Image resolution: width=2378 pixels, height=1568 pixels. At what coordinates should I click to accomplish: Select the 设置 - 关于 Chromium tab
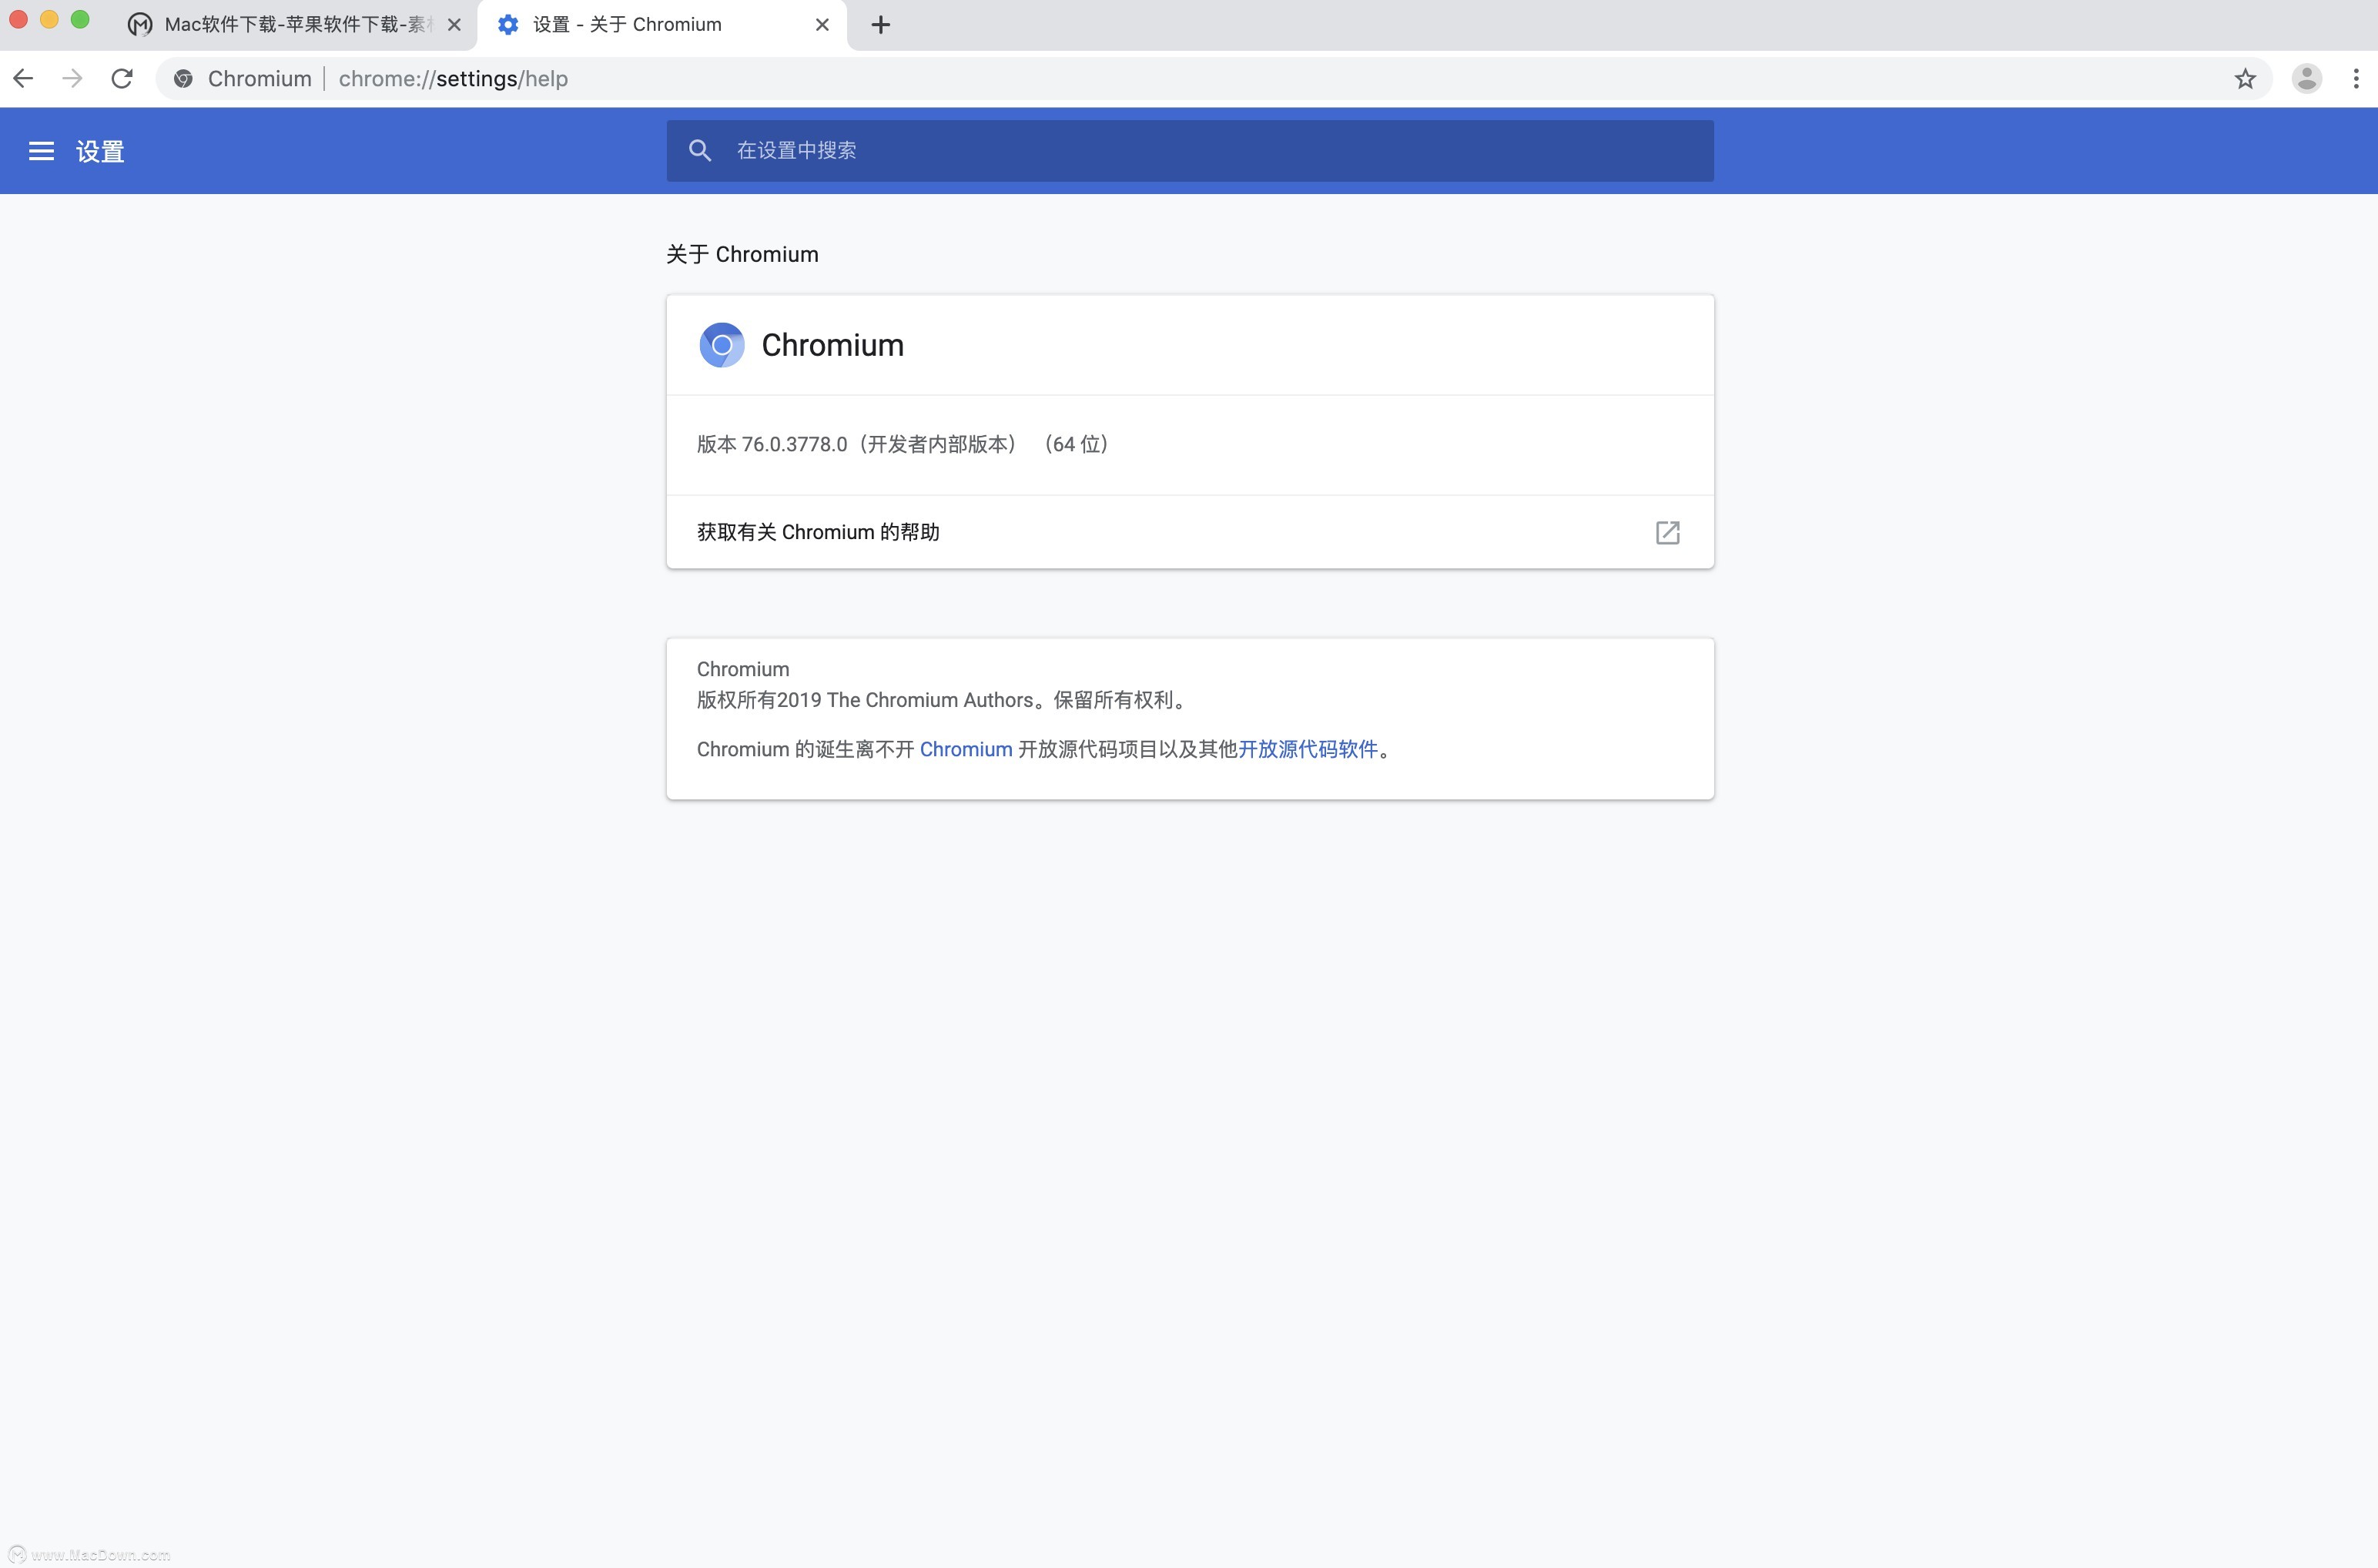click(x=662, y=25)
